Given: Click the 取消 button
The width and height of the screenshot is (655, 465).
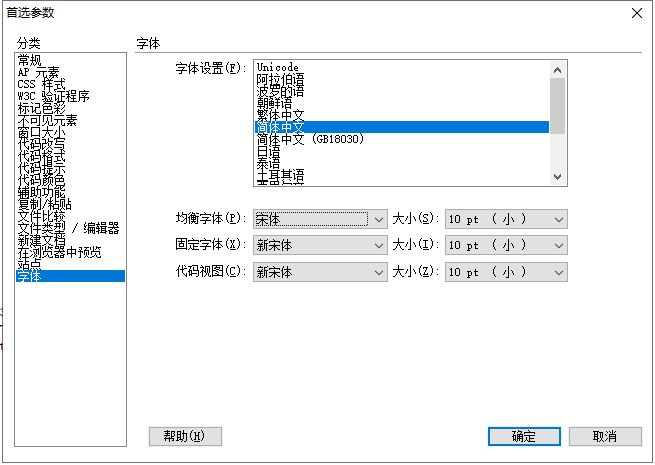Looking at the screenshot, I should click(604, 437).
